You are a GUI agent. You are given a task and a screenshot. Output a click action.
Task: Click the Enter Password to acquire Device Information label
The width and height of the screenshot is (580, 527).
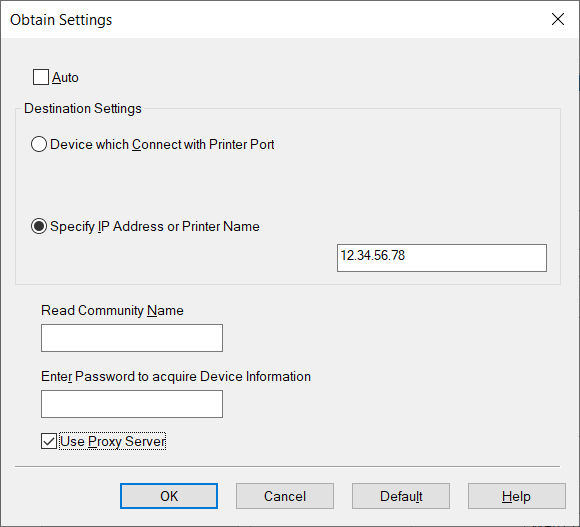pos(176,376)
